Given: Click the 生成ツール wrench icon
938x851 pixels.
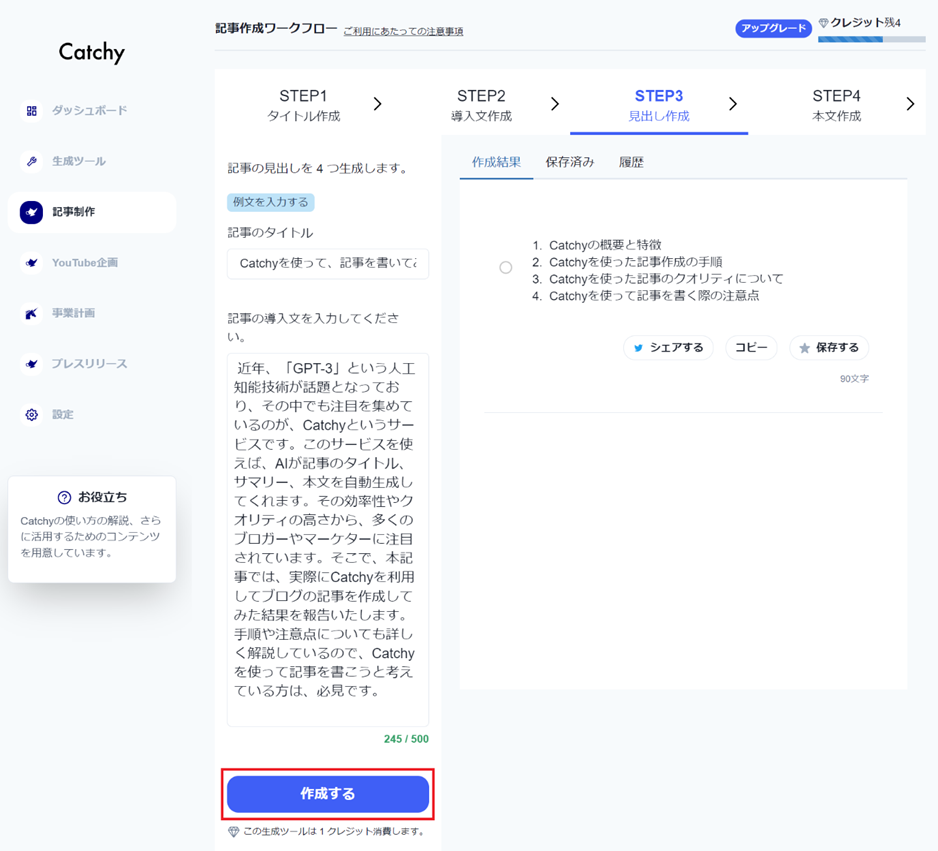Looking at the screenshot, I should [x=32, y=161].
